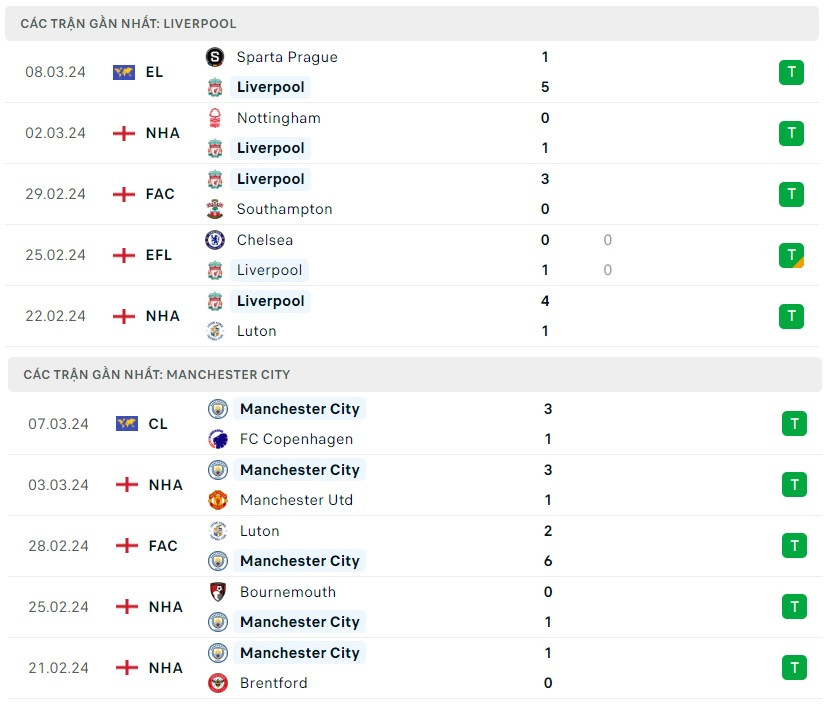Click the 08.03.24 match date

54,72
